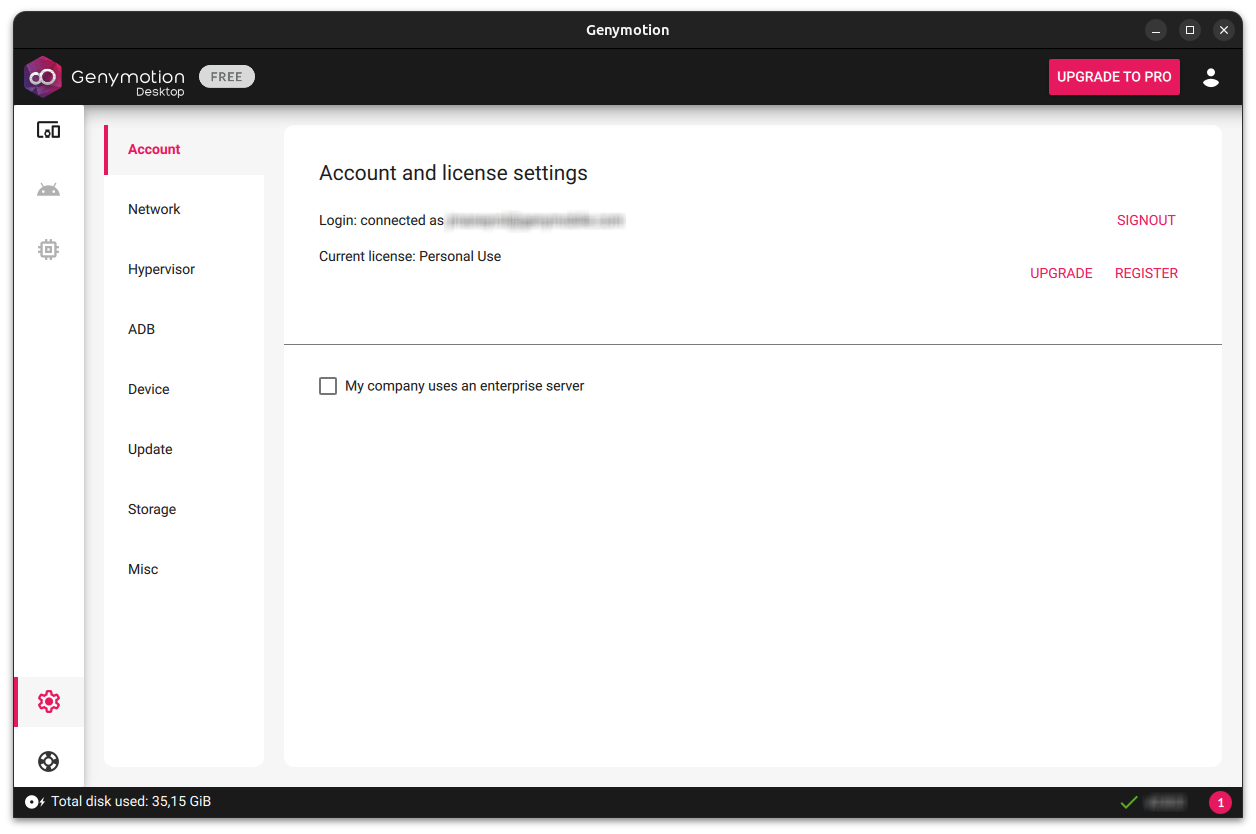This screenshot has width=1256, height=834.
Task: Click the pink settings gear icon
Action: [x=48, y=701]
